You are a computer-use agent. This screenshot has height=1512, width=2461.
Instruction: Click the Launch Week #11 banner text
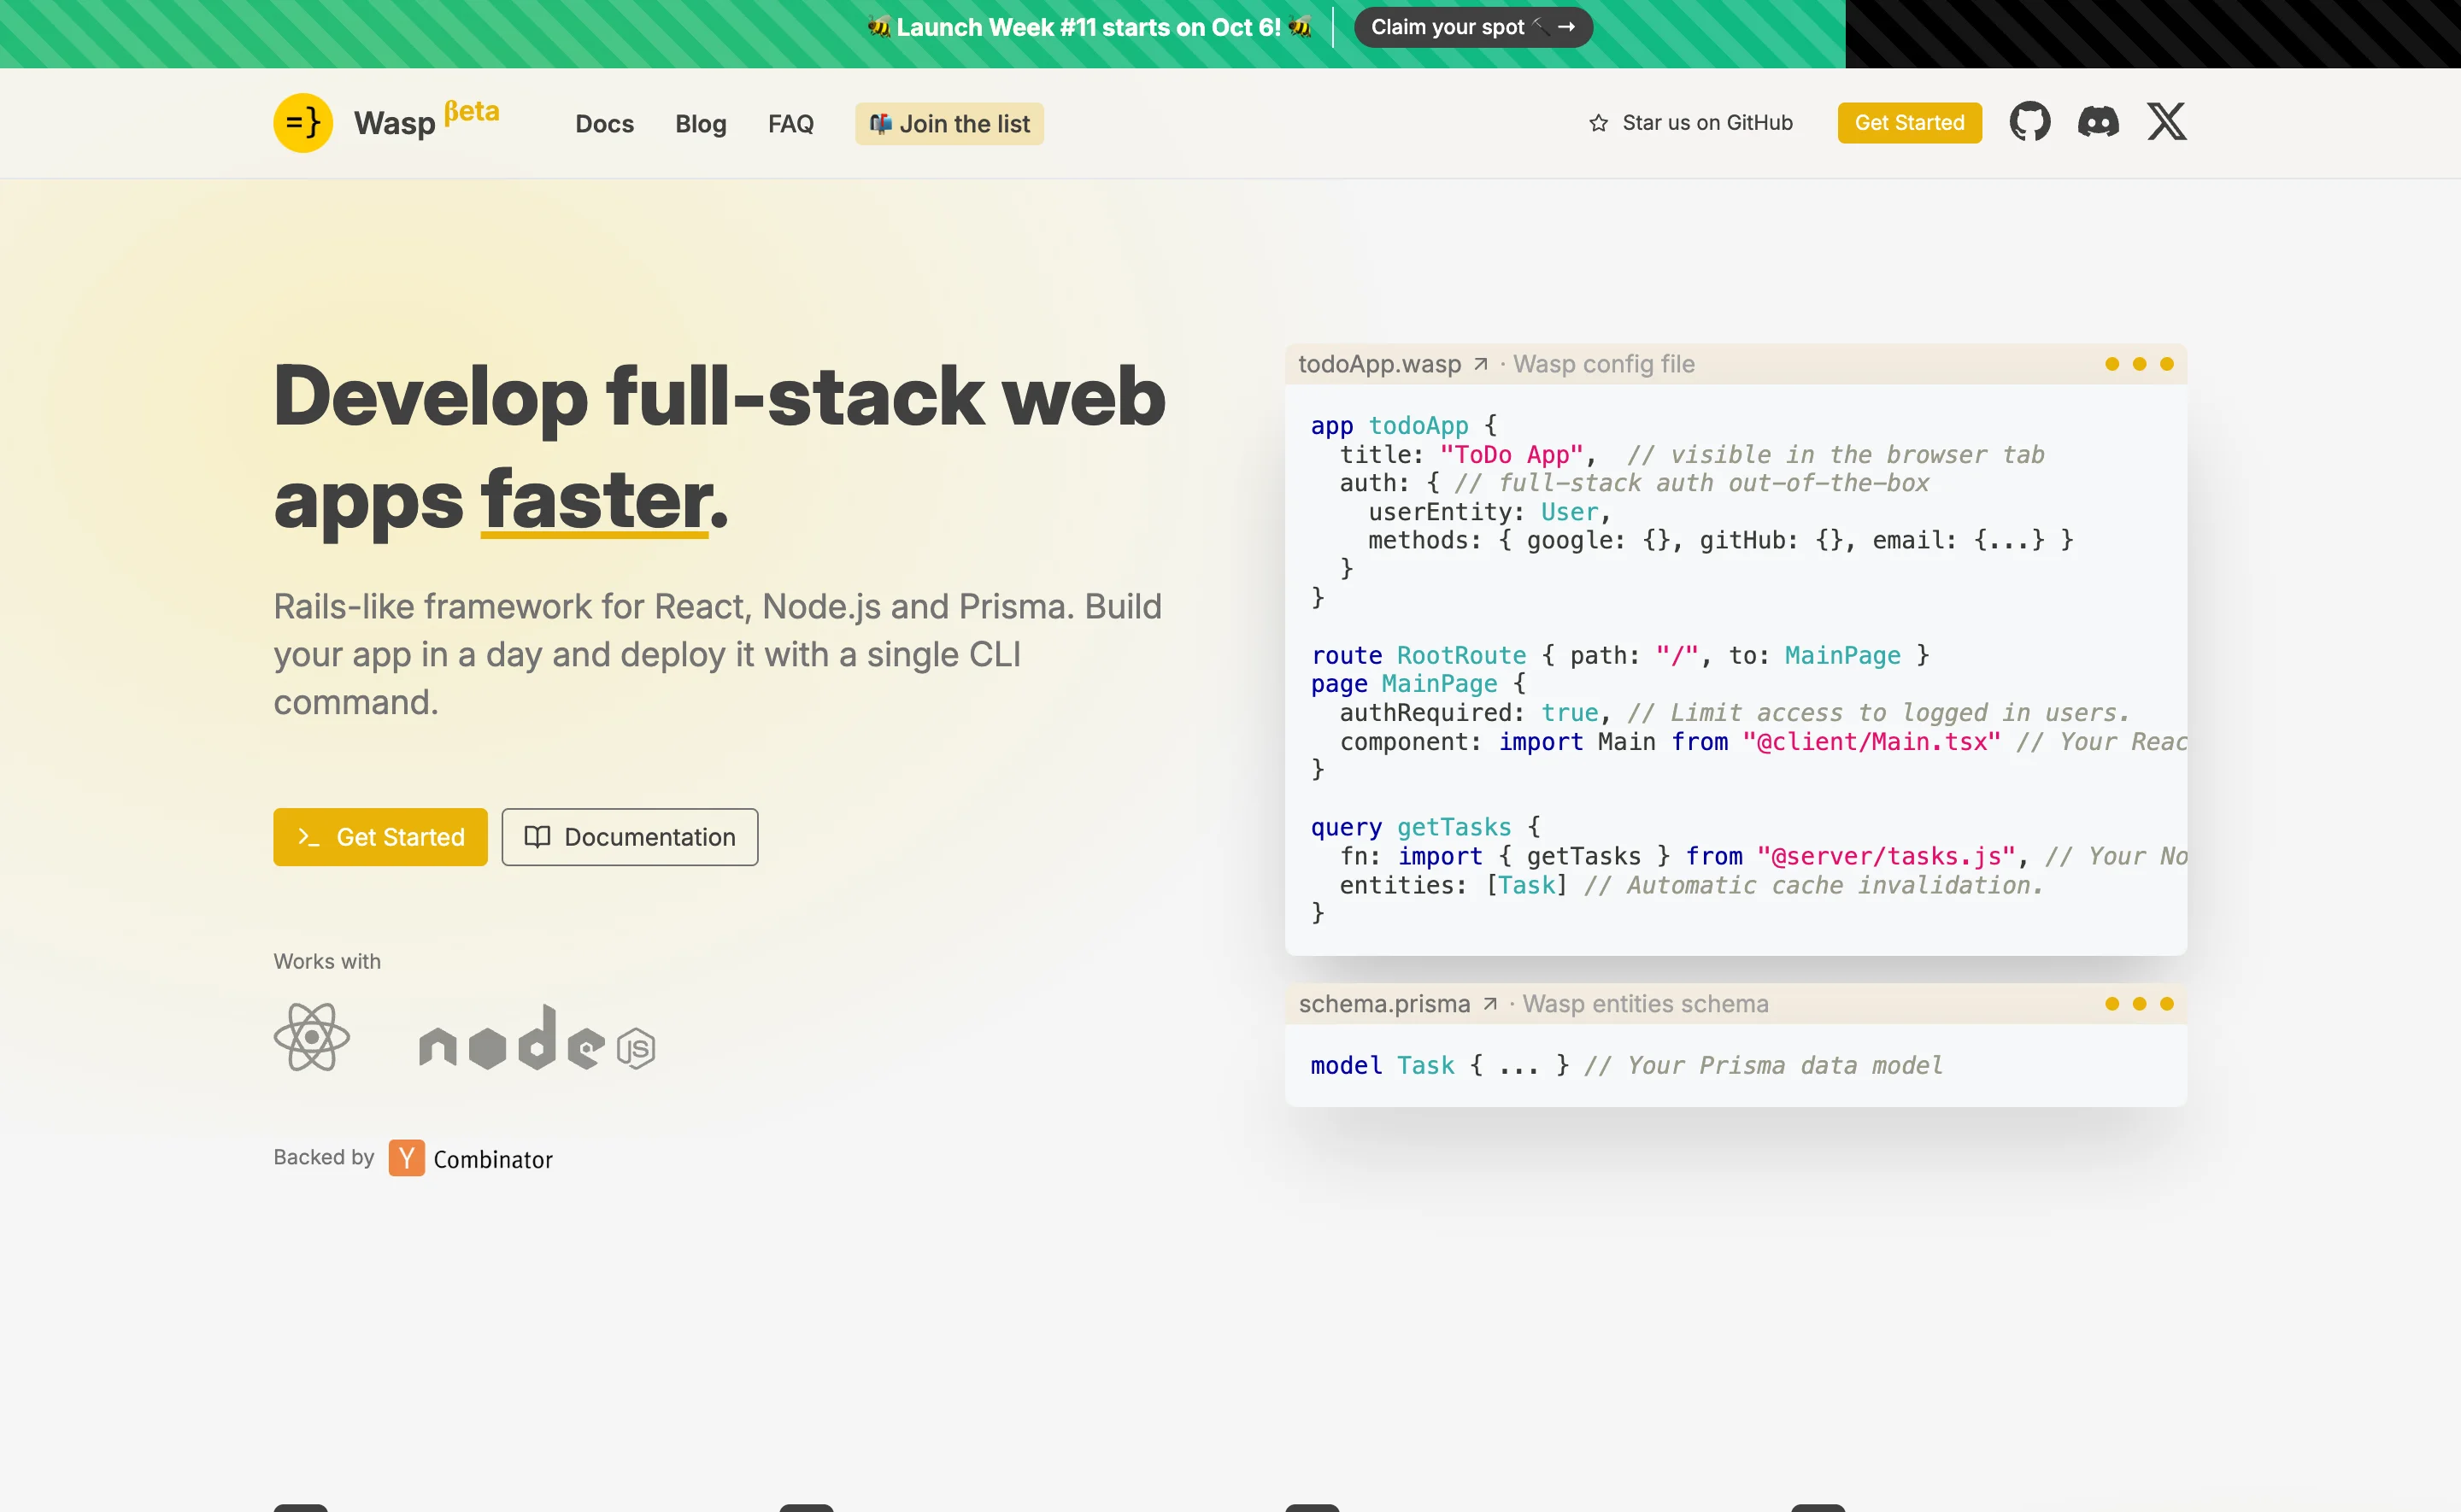click(x=1088, y=27)
